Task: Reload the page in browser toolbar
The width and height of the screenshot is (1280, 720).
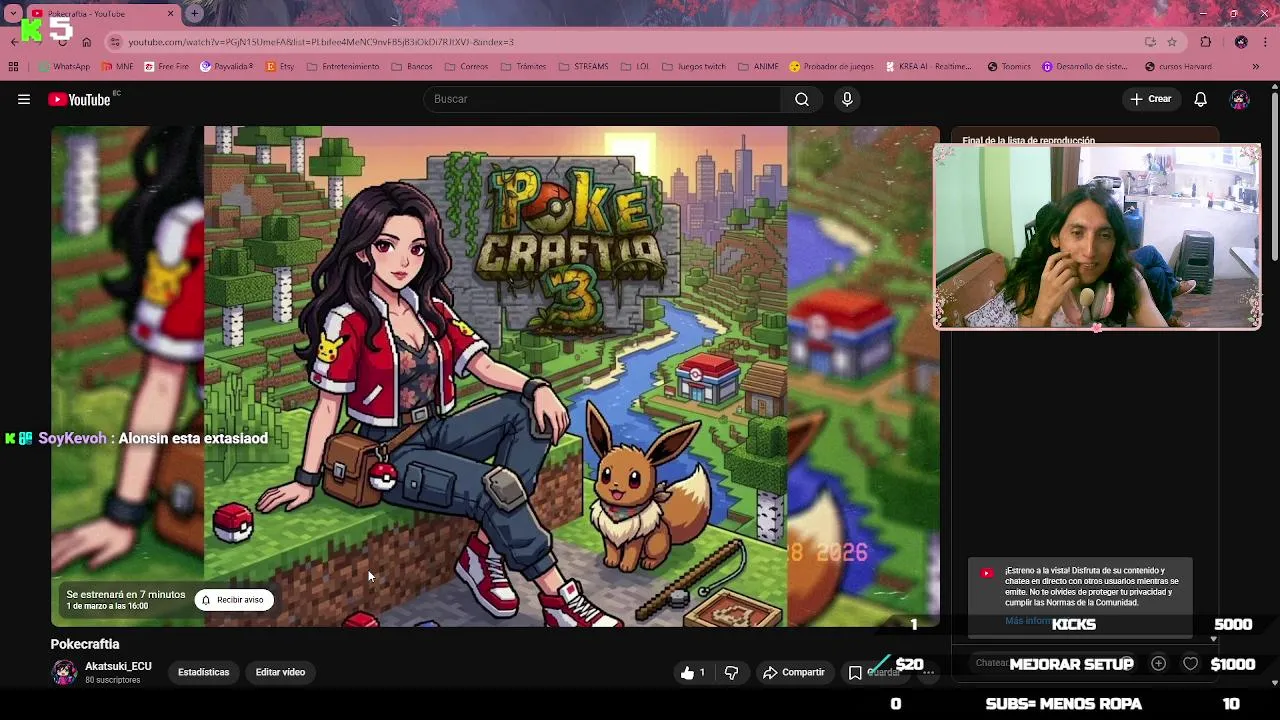Action: 63,42
